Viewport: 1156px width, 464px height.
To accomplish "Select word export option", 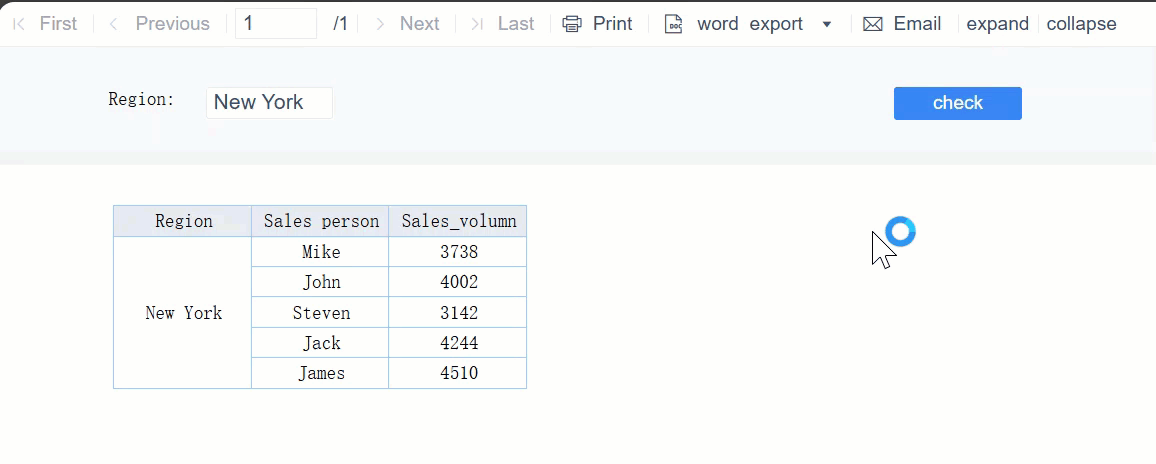I will pyautogui.click(x=750, y=24).
